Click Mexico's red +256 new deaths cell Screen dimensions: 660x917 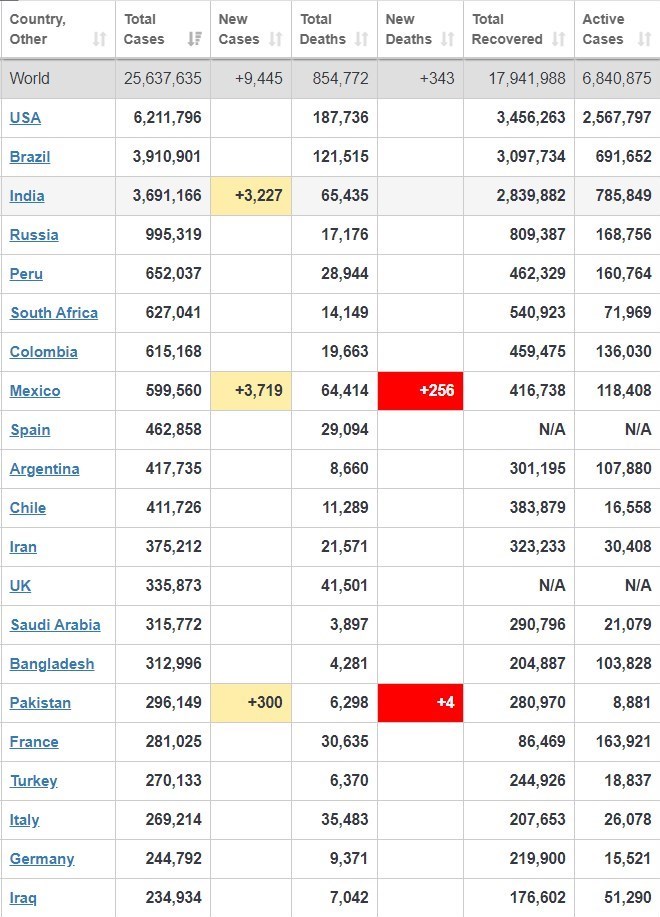tap(420, 390)
